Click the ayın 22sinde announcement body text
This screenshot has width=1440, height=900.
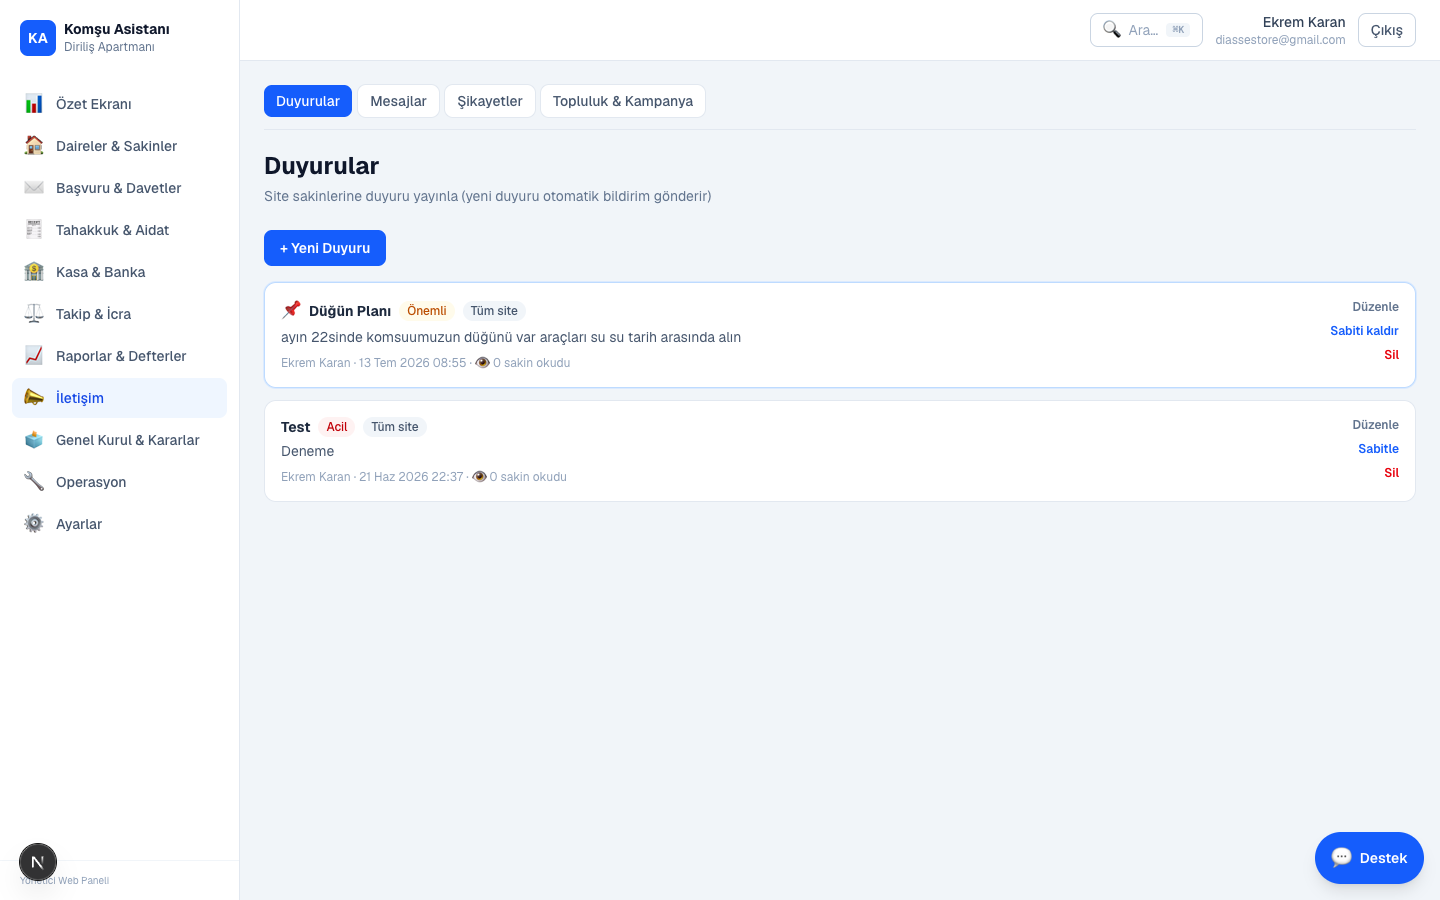click(511, 337)
